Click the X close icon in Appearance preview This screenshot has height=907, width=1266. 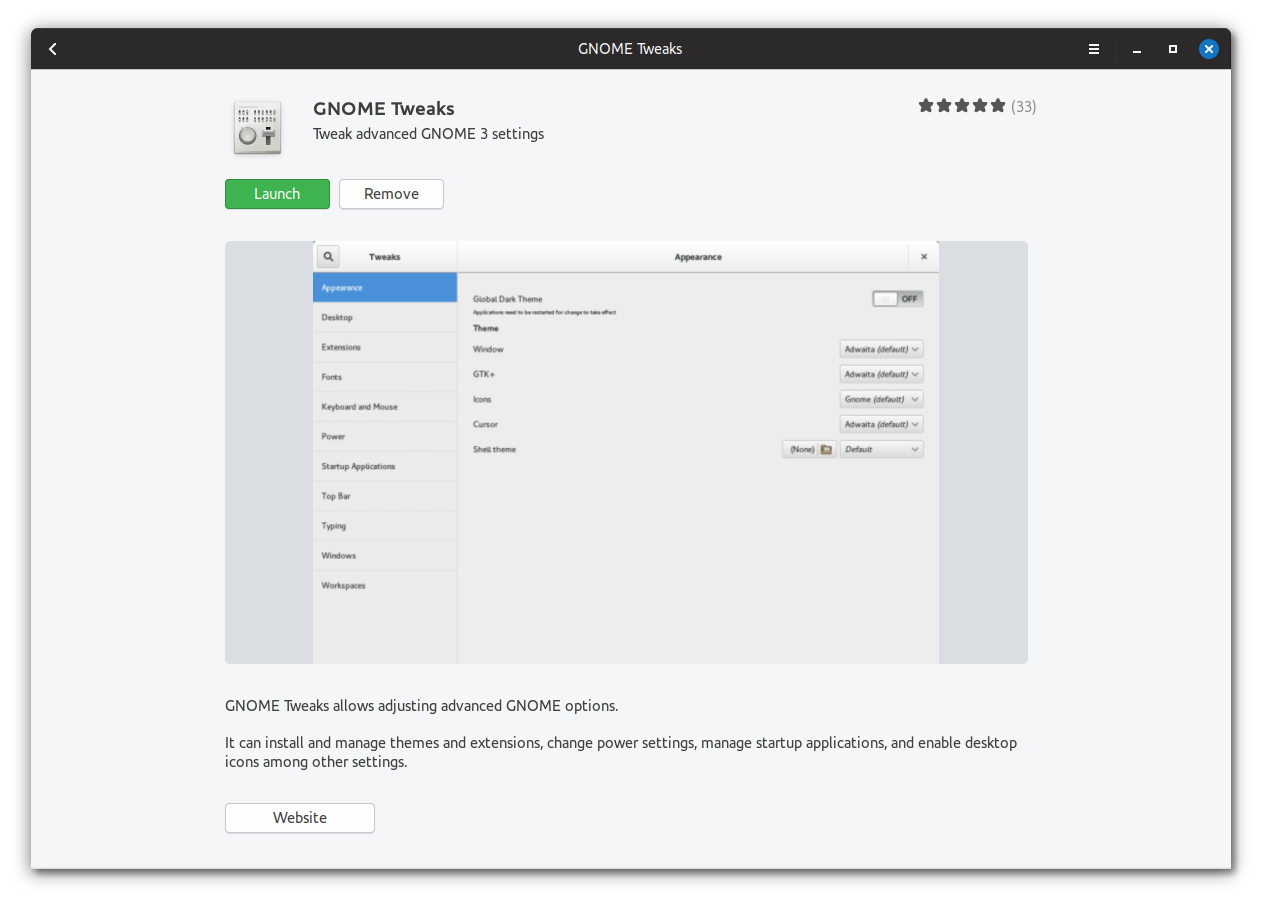coord(923,257)
